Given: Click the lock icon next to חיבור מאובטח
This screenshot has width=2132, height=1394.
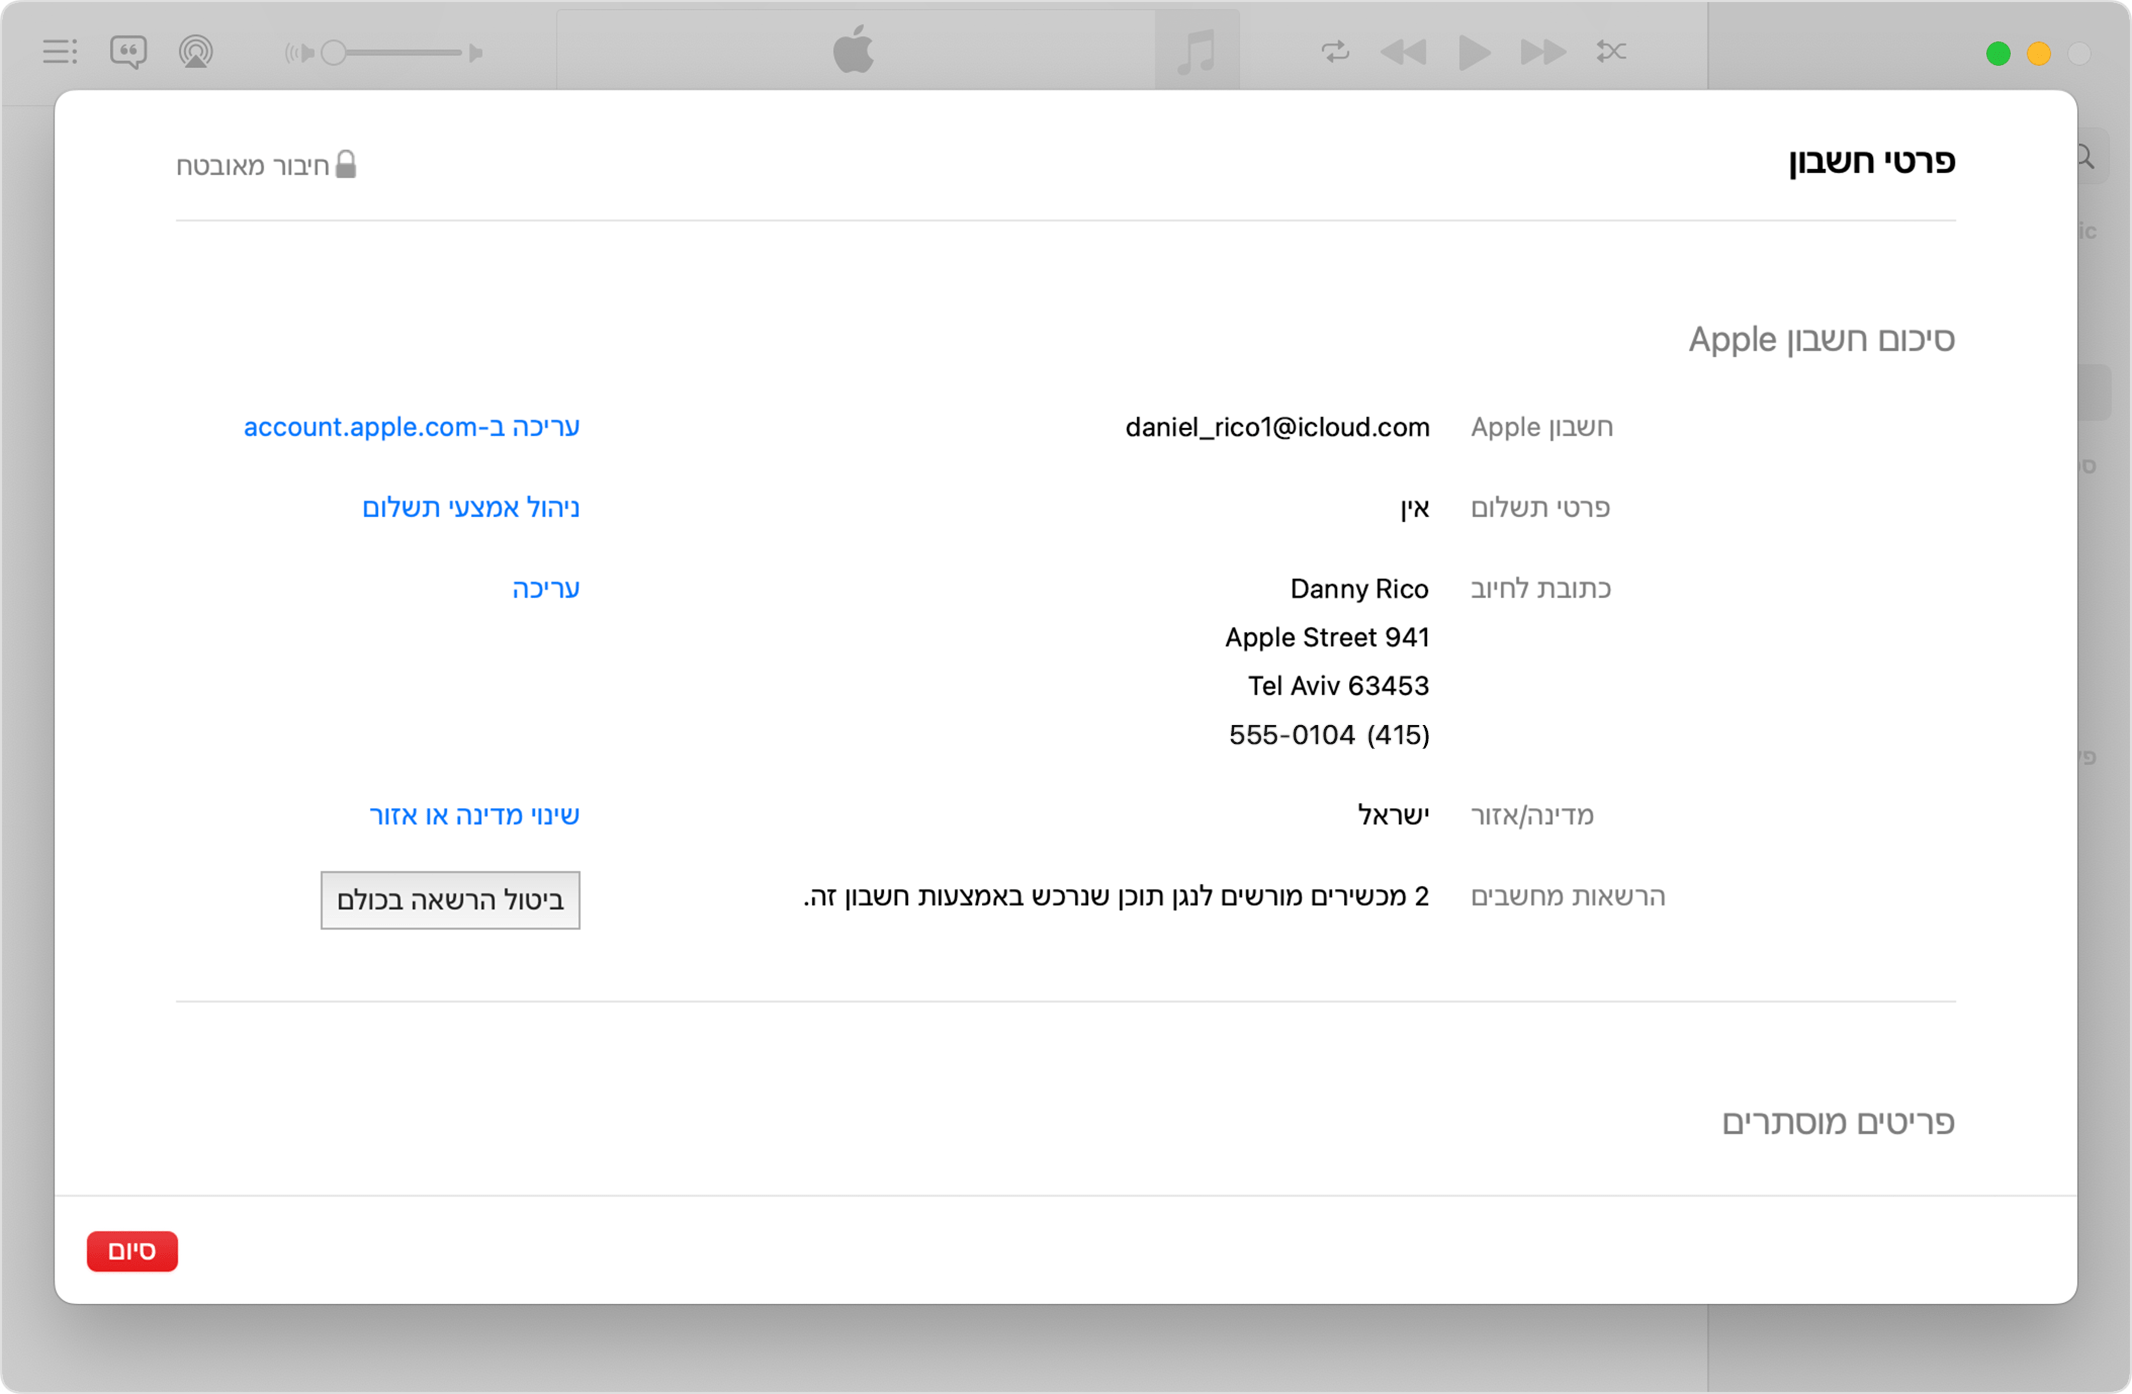Looking at the screenshot, I should 346,164.
